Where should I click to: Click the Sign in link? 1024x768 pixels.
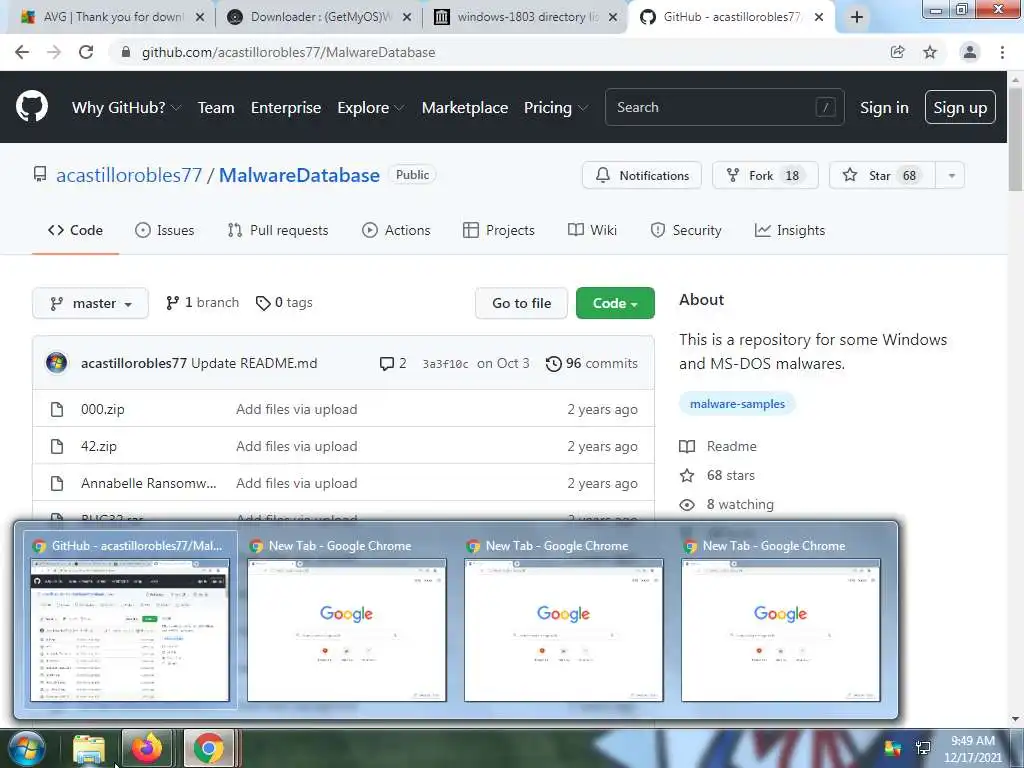(884, 107)
